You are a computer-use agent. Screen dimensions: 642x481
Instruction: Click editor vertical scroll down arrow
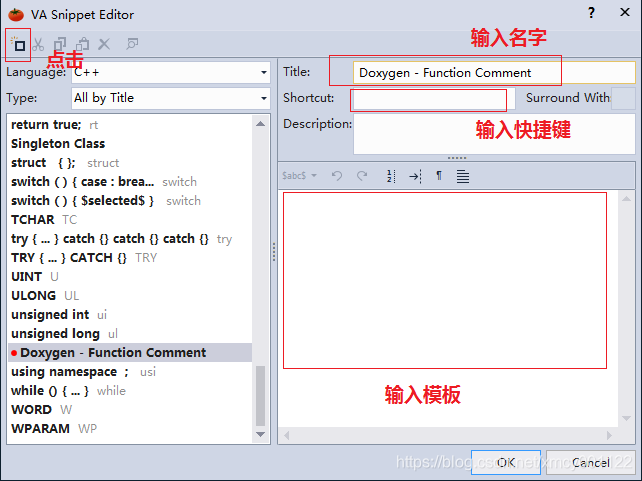tap(626, 418)
